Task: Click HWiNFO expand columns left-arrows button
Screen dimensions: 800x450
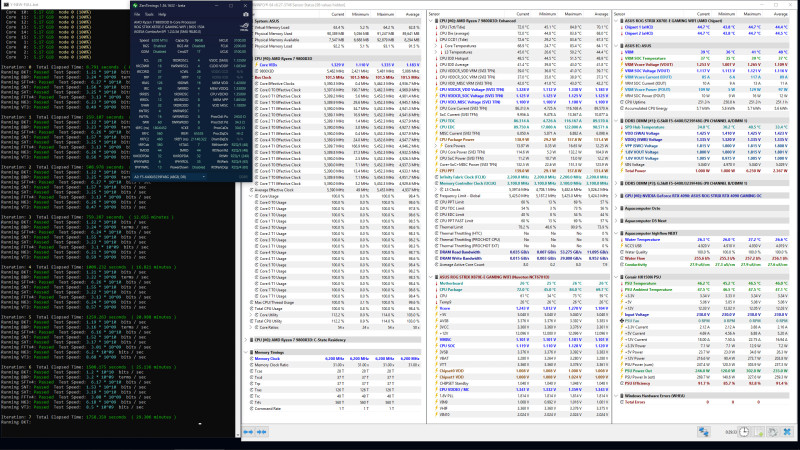Action: tap(248, 432)
